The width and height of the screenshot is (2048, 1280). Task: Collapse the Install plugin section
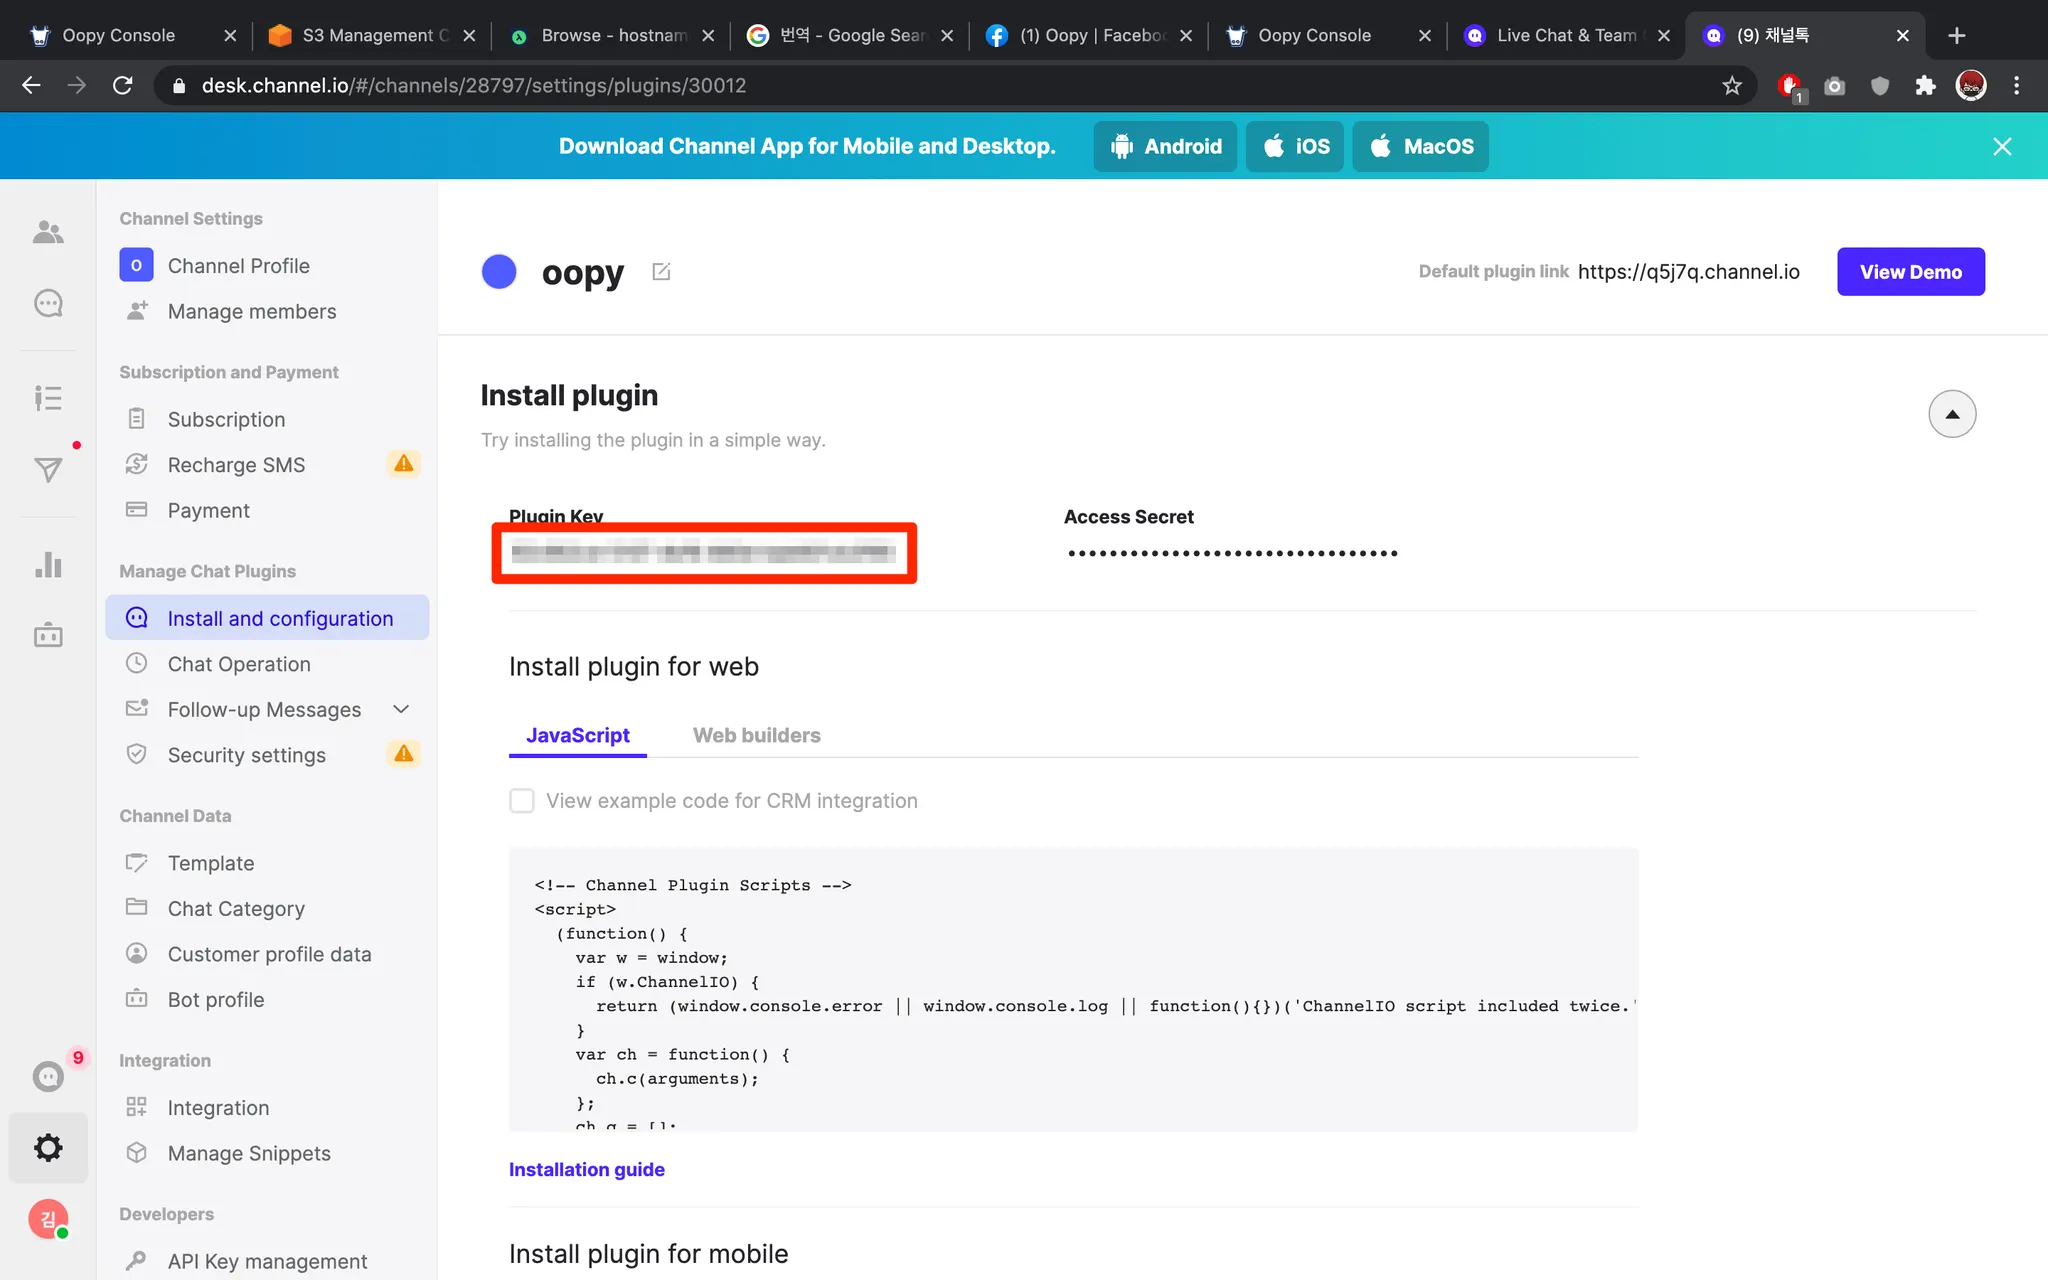(1951, 414)
